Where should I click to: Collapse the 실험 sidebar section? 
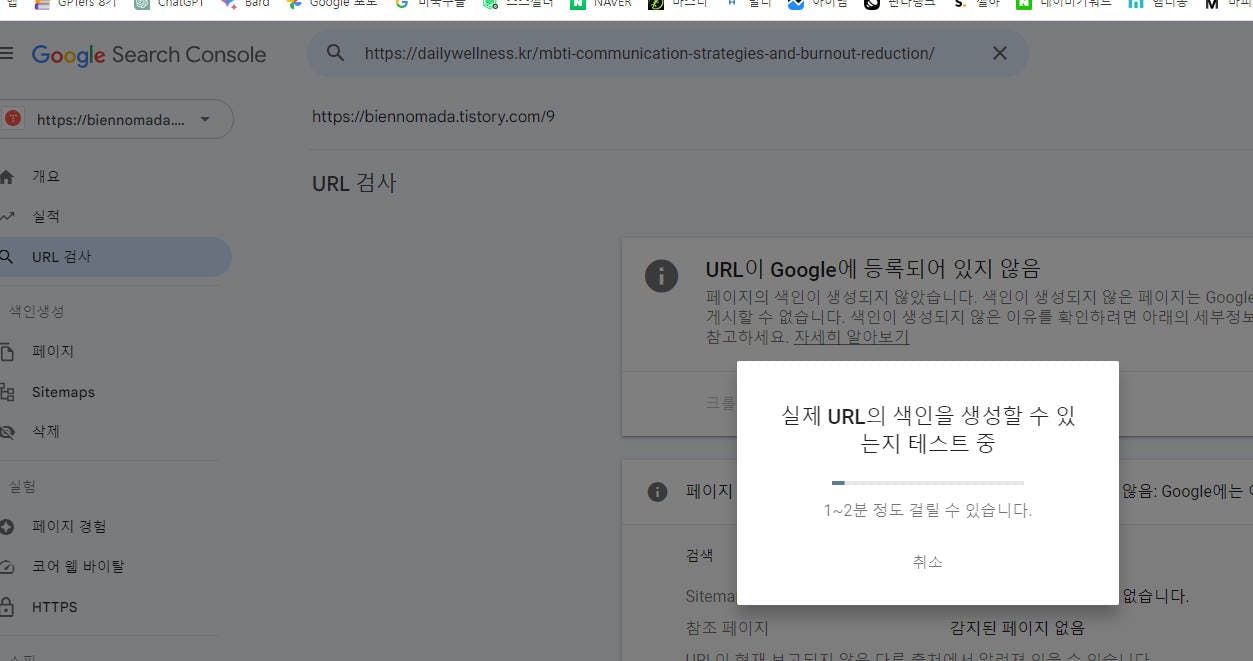pos(22,486)
